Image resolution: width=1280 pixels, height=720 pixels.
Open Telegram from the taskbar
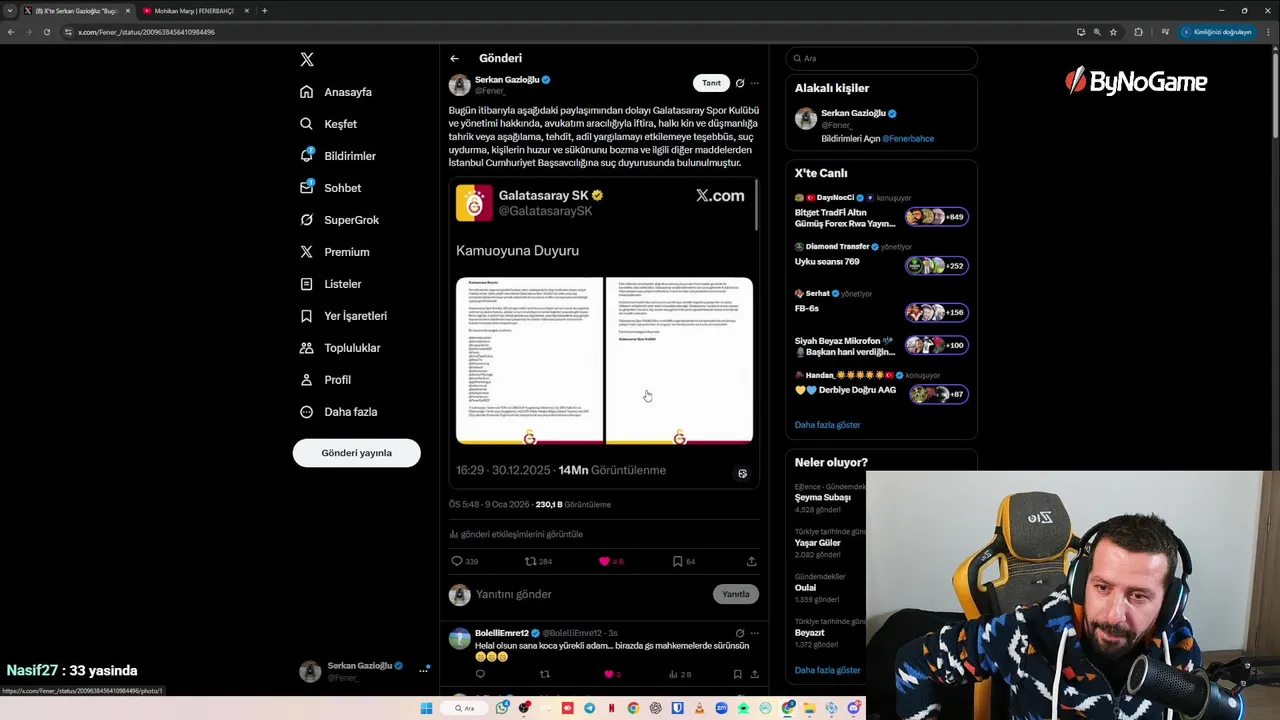pyautogui.click(x=589, y=708)
